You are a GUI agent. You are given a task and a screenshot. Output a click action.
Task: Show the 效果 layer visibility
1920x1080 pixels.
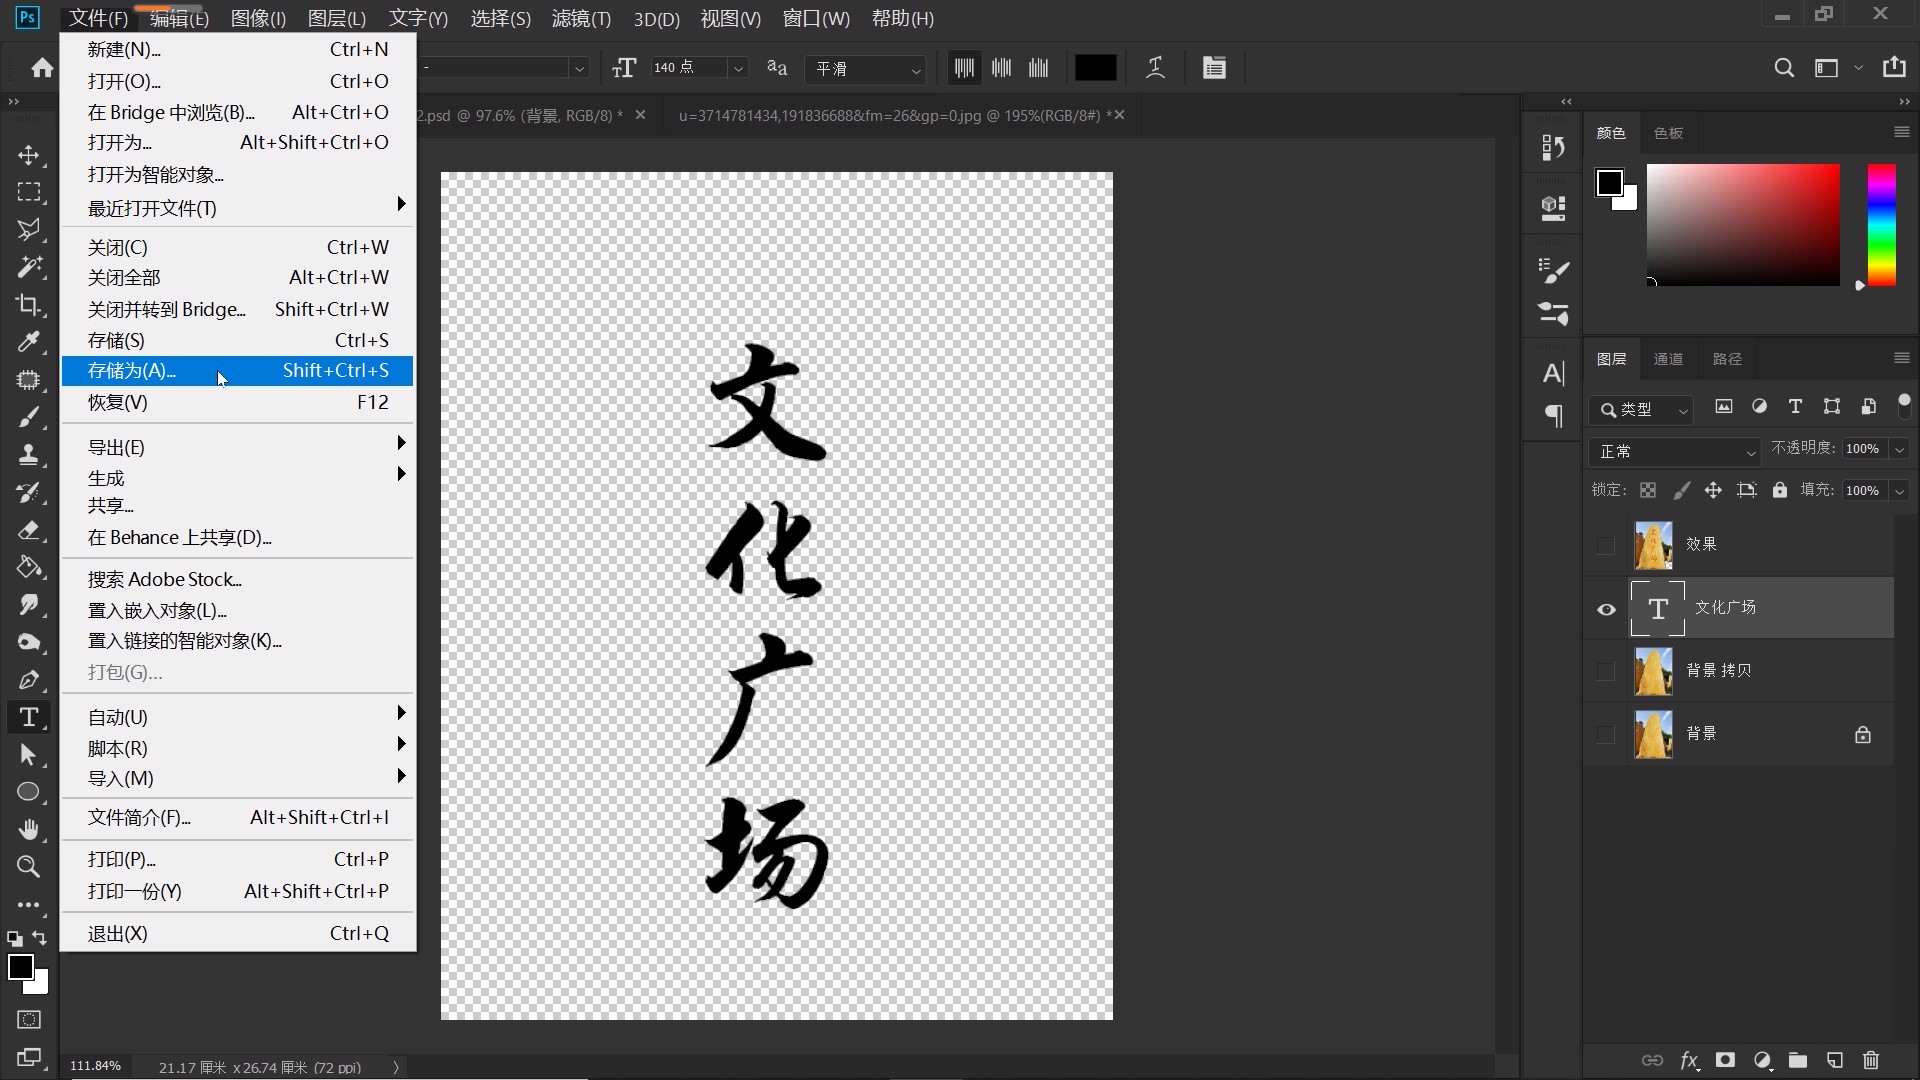(1606, 545)
